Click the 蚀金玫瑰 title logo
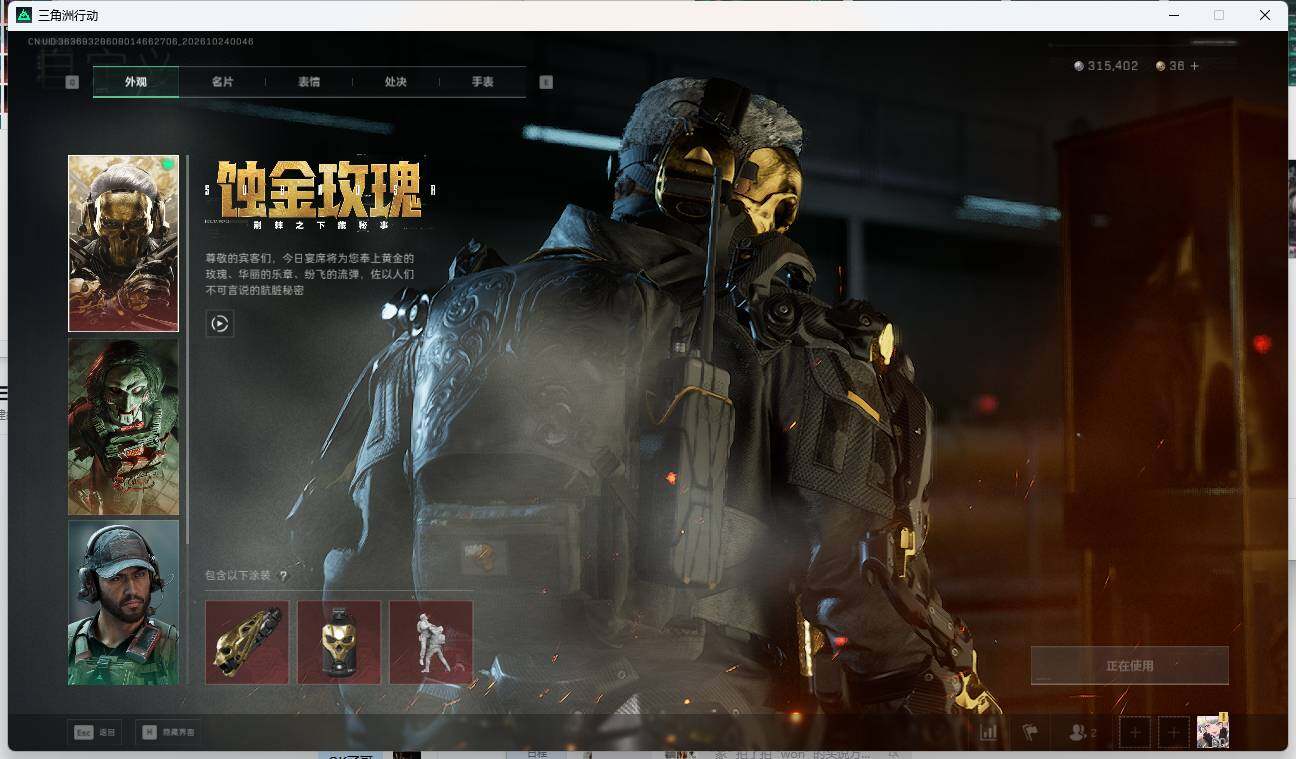 [x=320, y=190]
